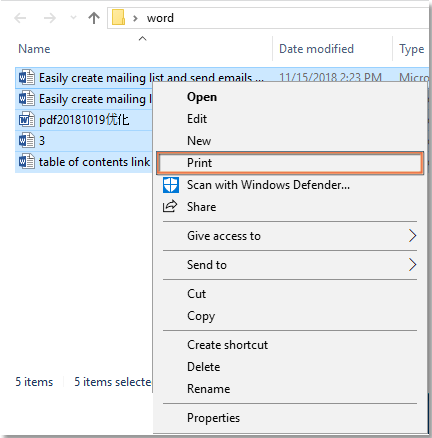Choose Properties at menu bottom

click(290, 418)
